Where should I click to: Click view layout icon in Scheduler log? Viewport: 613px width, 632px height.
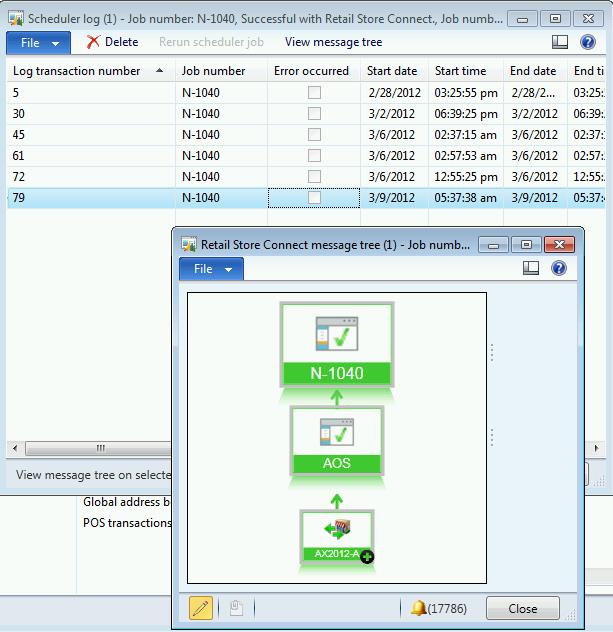point(561,42)
